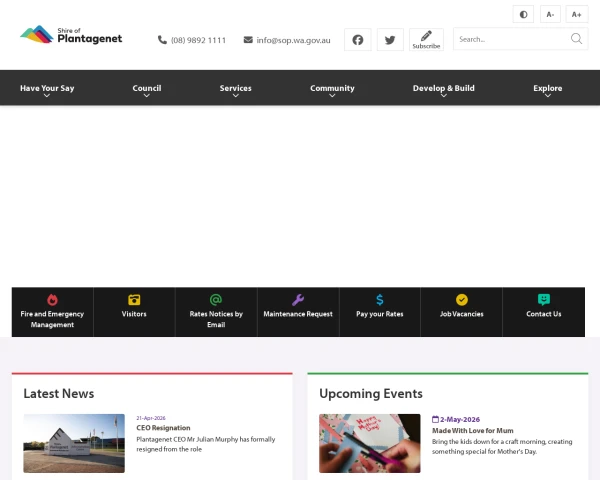
Task: Expand chevron under Community
Action: (x=332, y=96)
